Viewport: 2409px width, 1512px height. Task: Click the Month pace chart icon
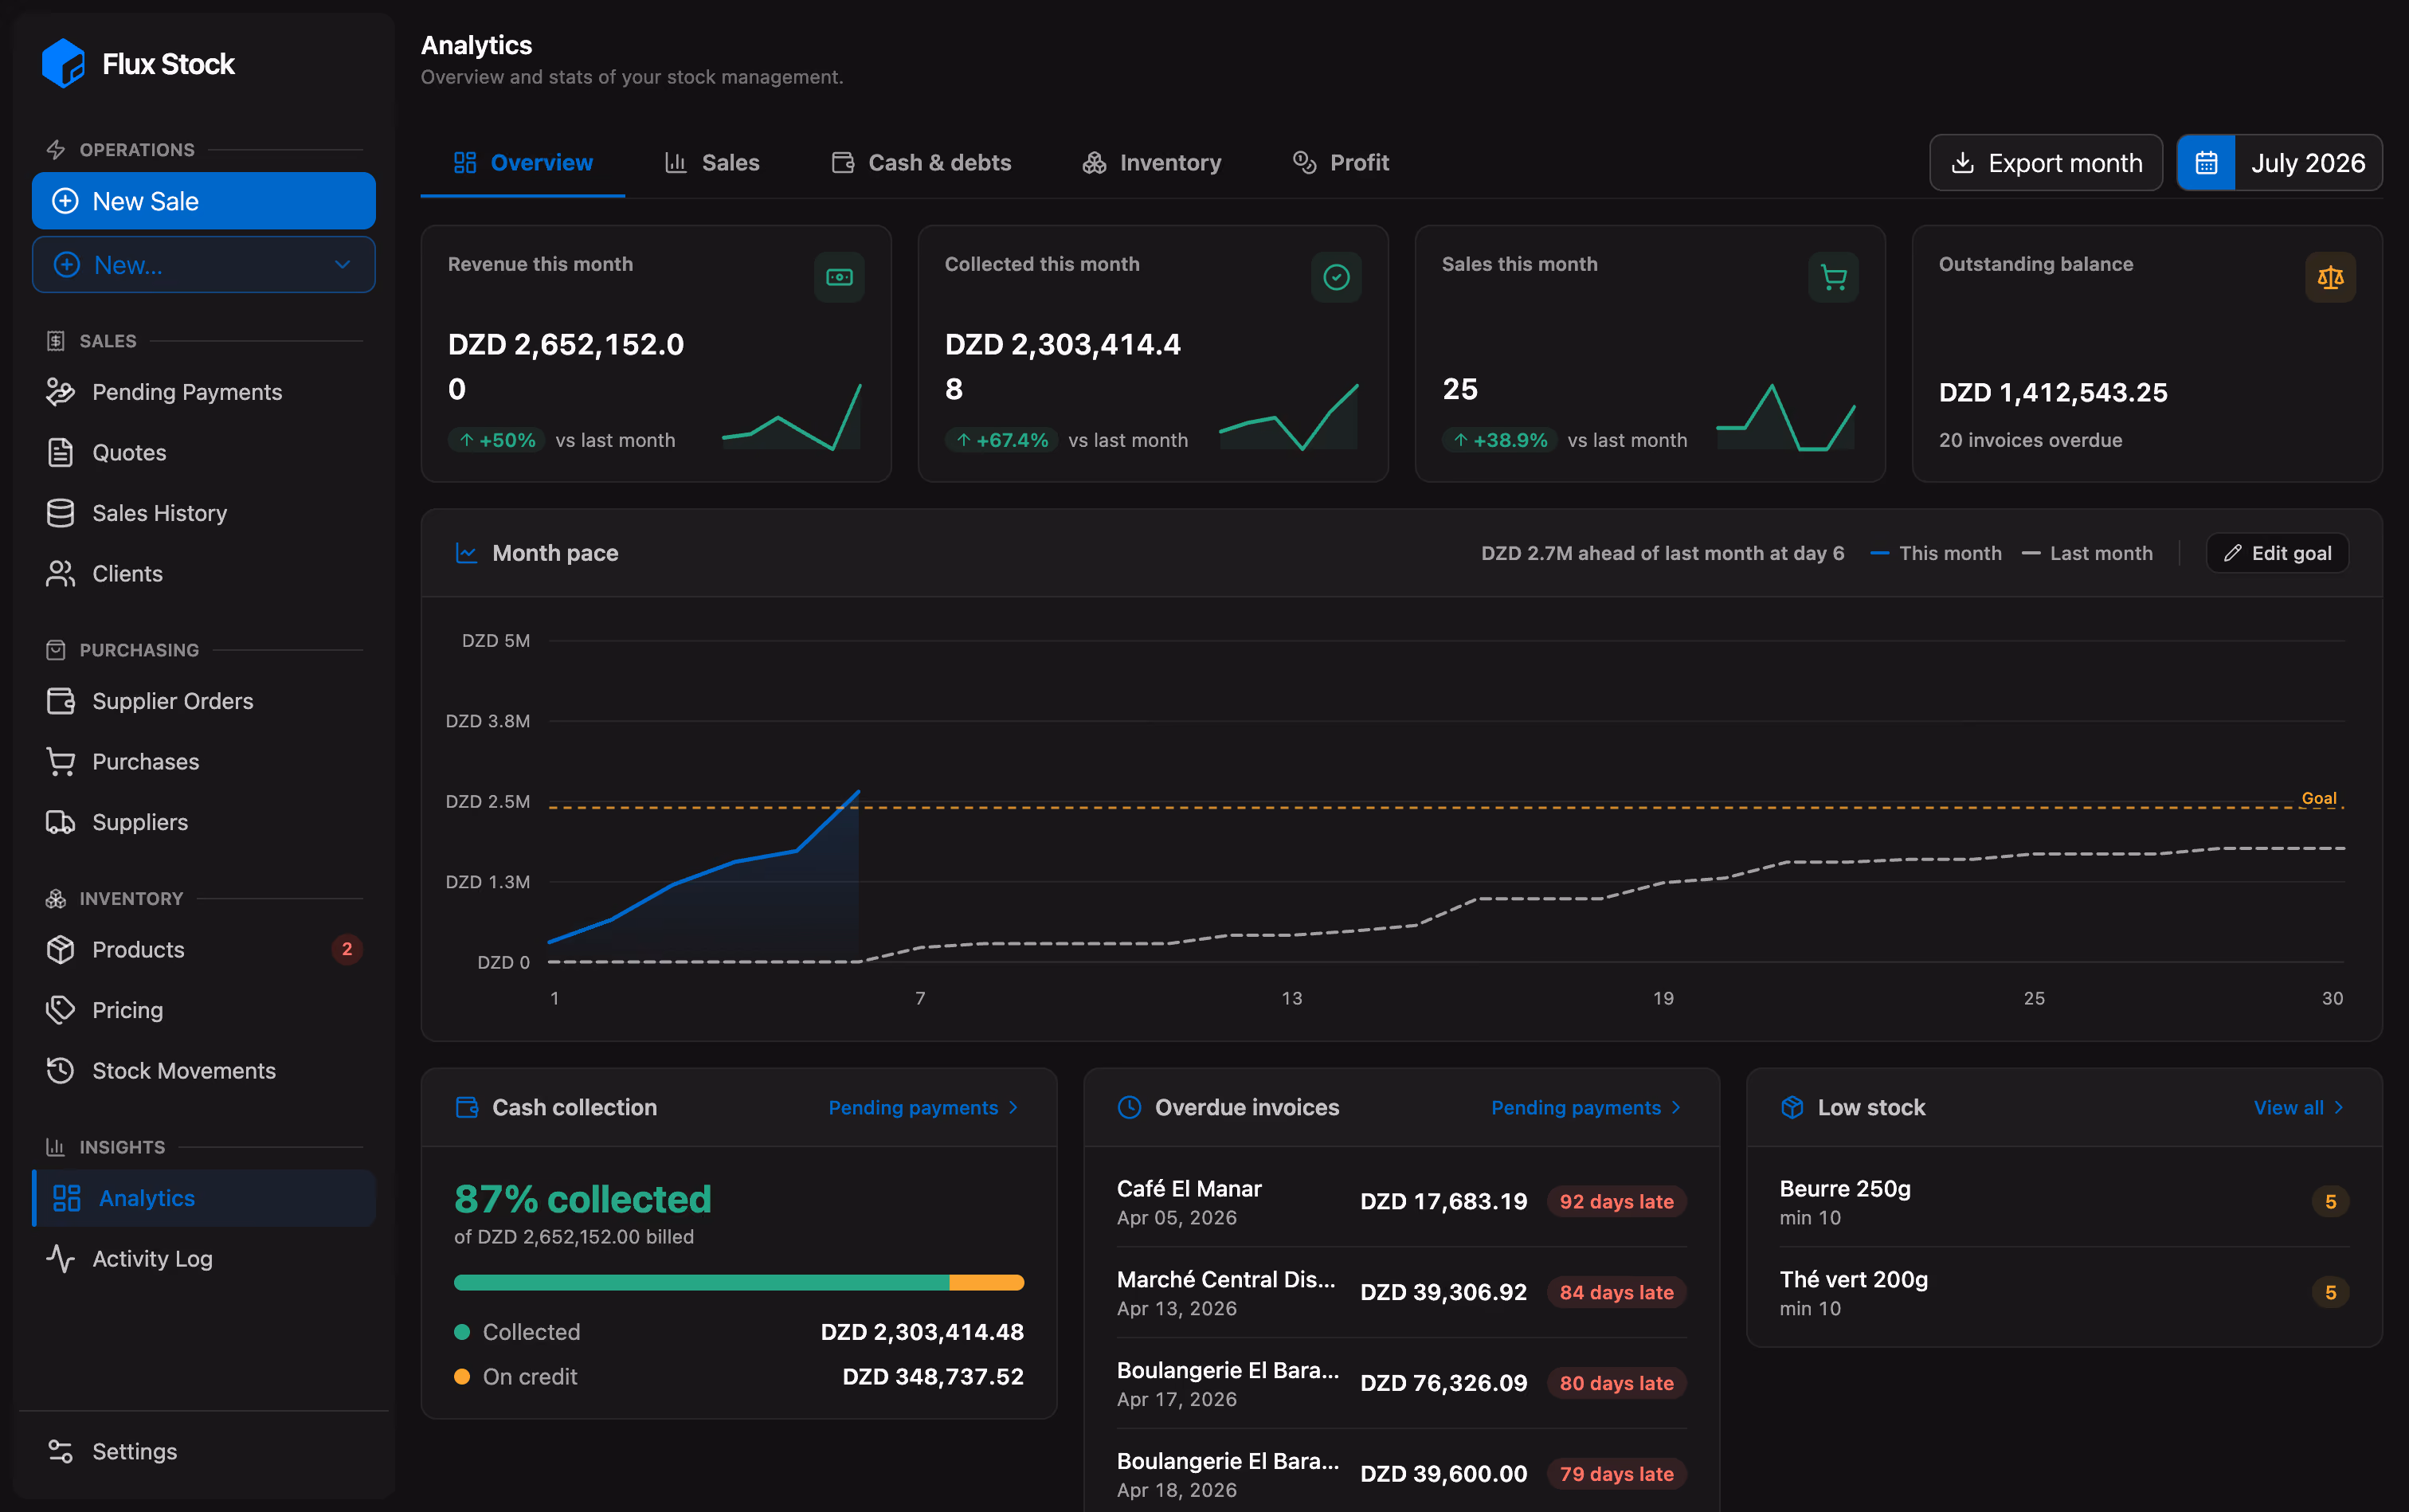(x=466, y=553)
